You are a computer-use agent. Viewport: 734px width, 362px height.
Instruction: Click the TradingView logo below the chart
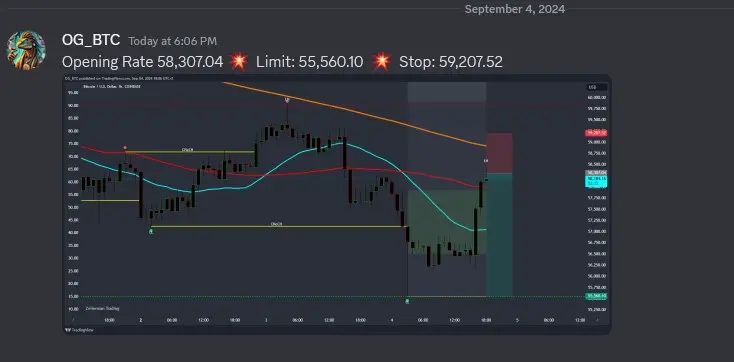[79, 330]
